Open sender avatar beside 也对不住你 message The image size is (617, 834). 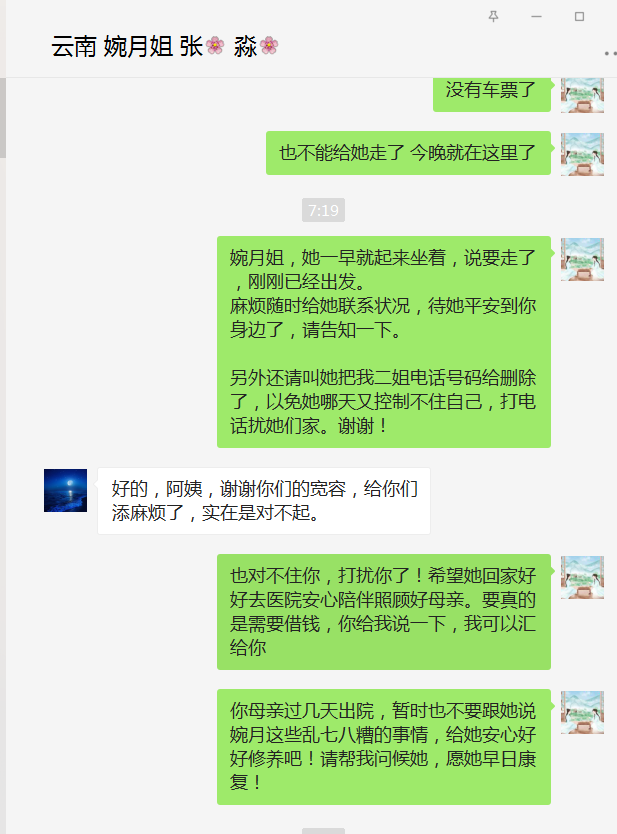[x=582, y=578]
